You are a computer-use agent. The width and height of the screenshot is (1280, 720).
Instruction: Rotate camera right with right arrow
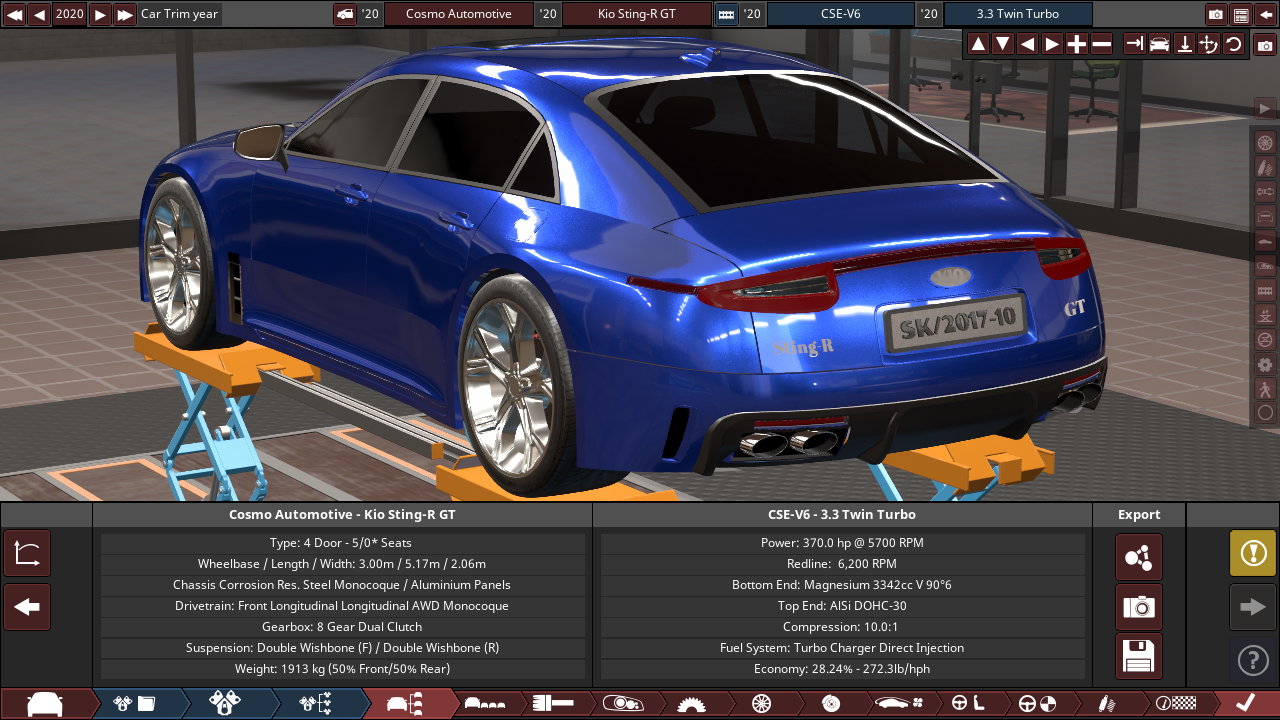pos(1052,44)
